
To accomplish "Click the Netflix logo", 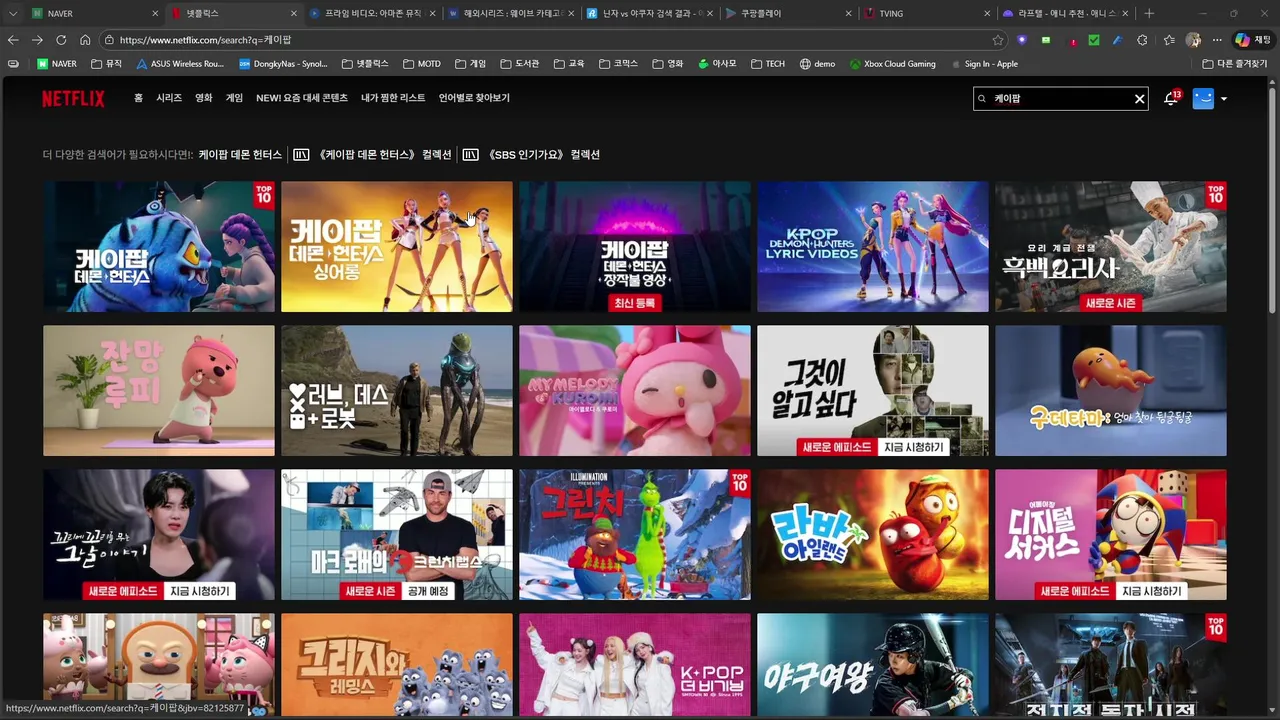I will (73, 99).
